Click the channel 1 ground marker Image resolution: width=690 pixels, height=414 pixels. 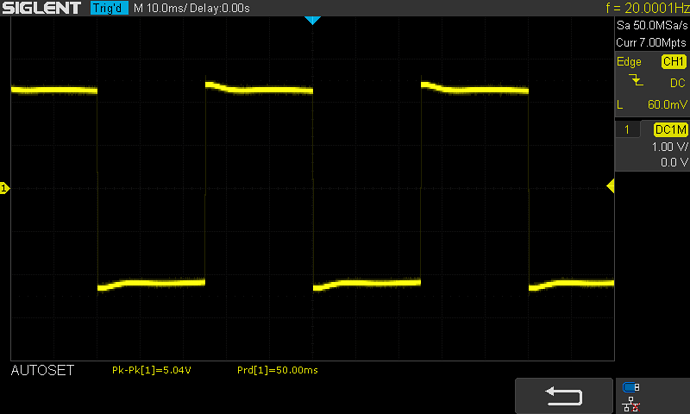pyautogui.click(x=4, y=188)
